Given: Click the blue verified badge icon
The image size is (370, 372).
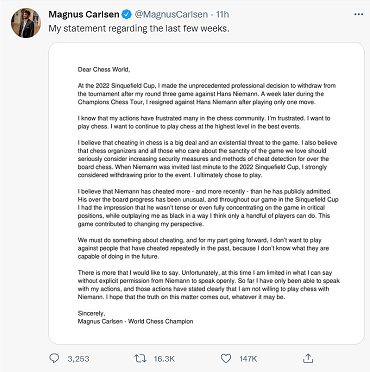Looking at the screenshot, I should click(127, 15).
